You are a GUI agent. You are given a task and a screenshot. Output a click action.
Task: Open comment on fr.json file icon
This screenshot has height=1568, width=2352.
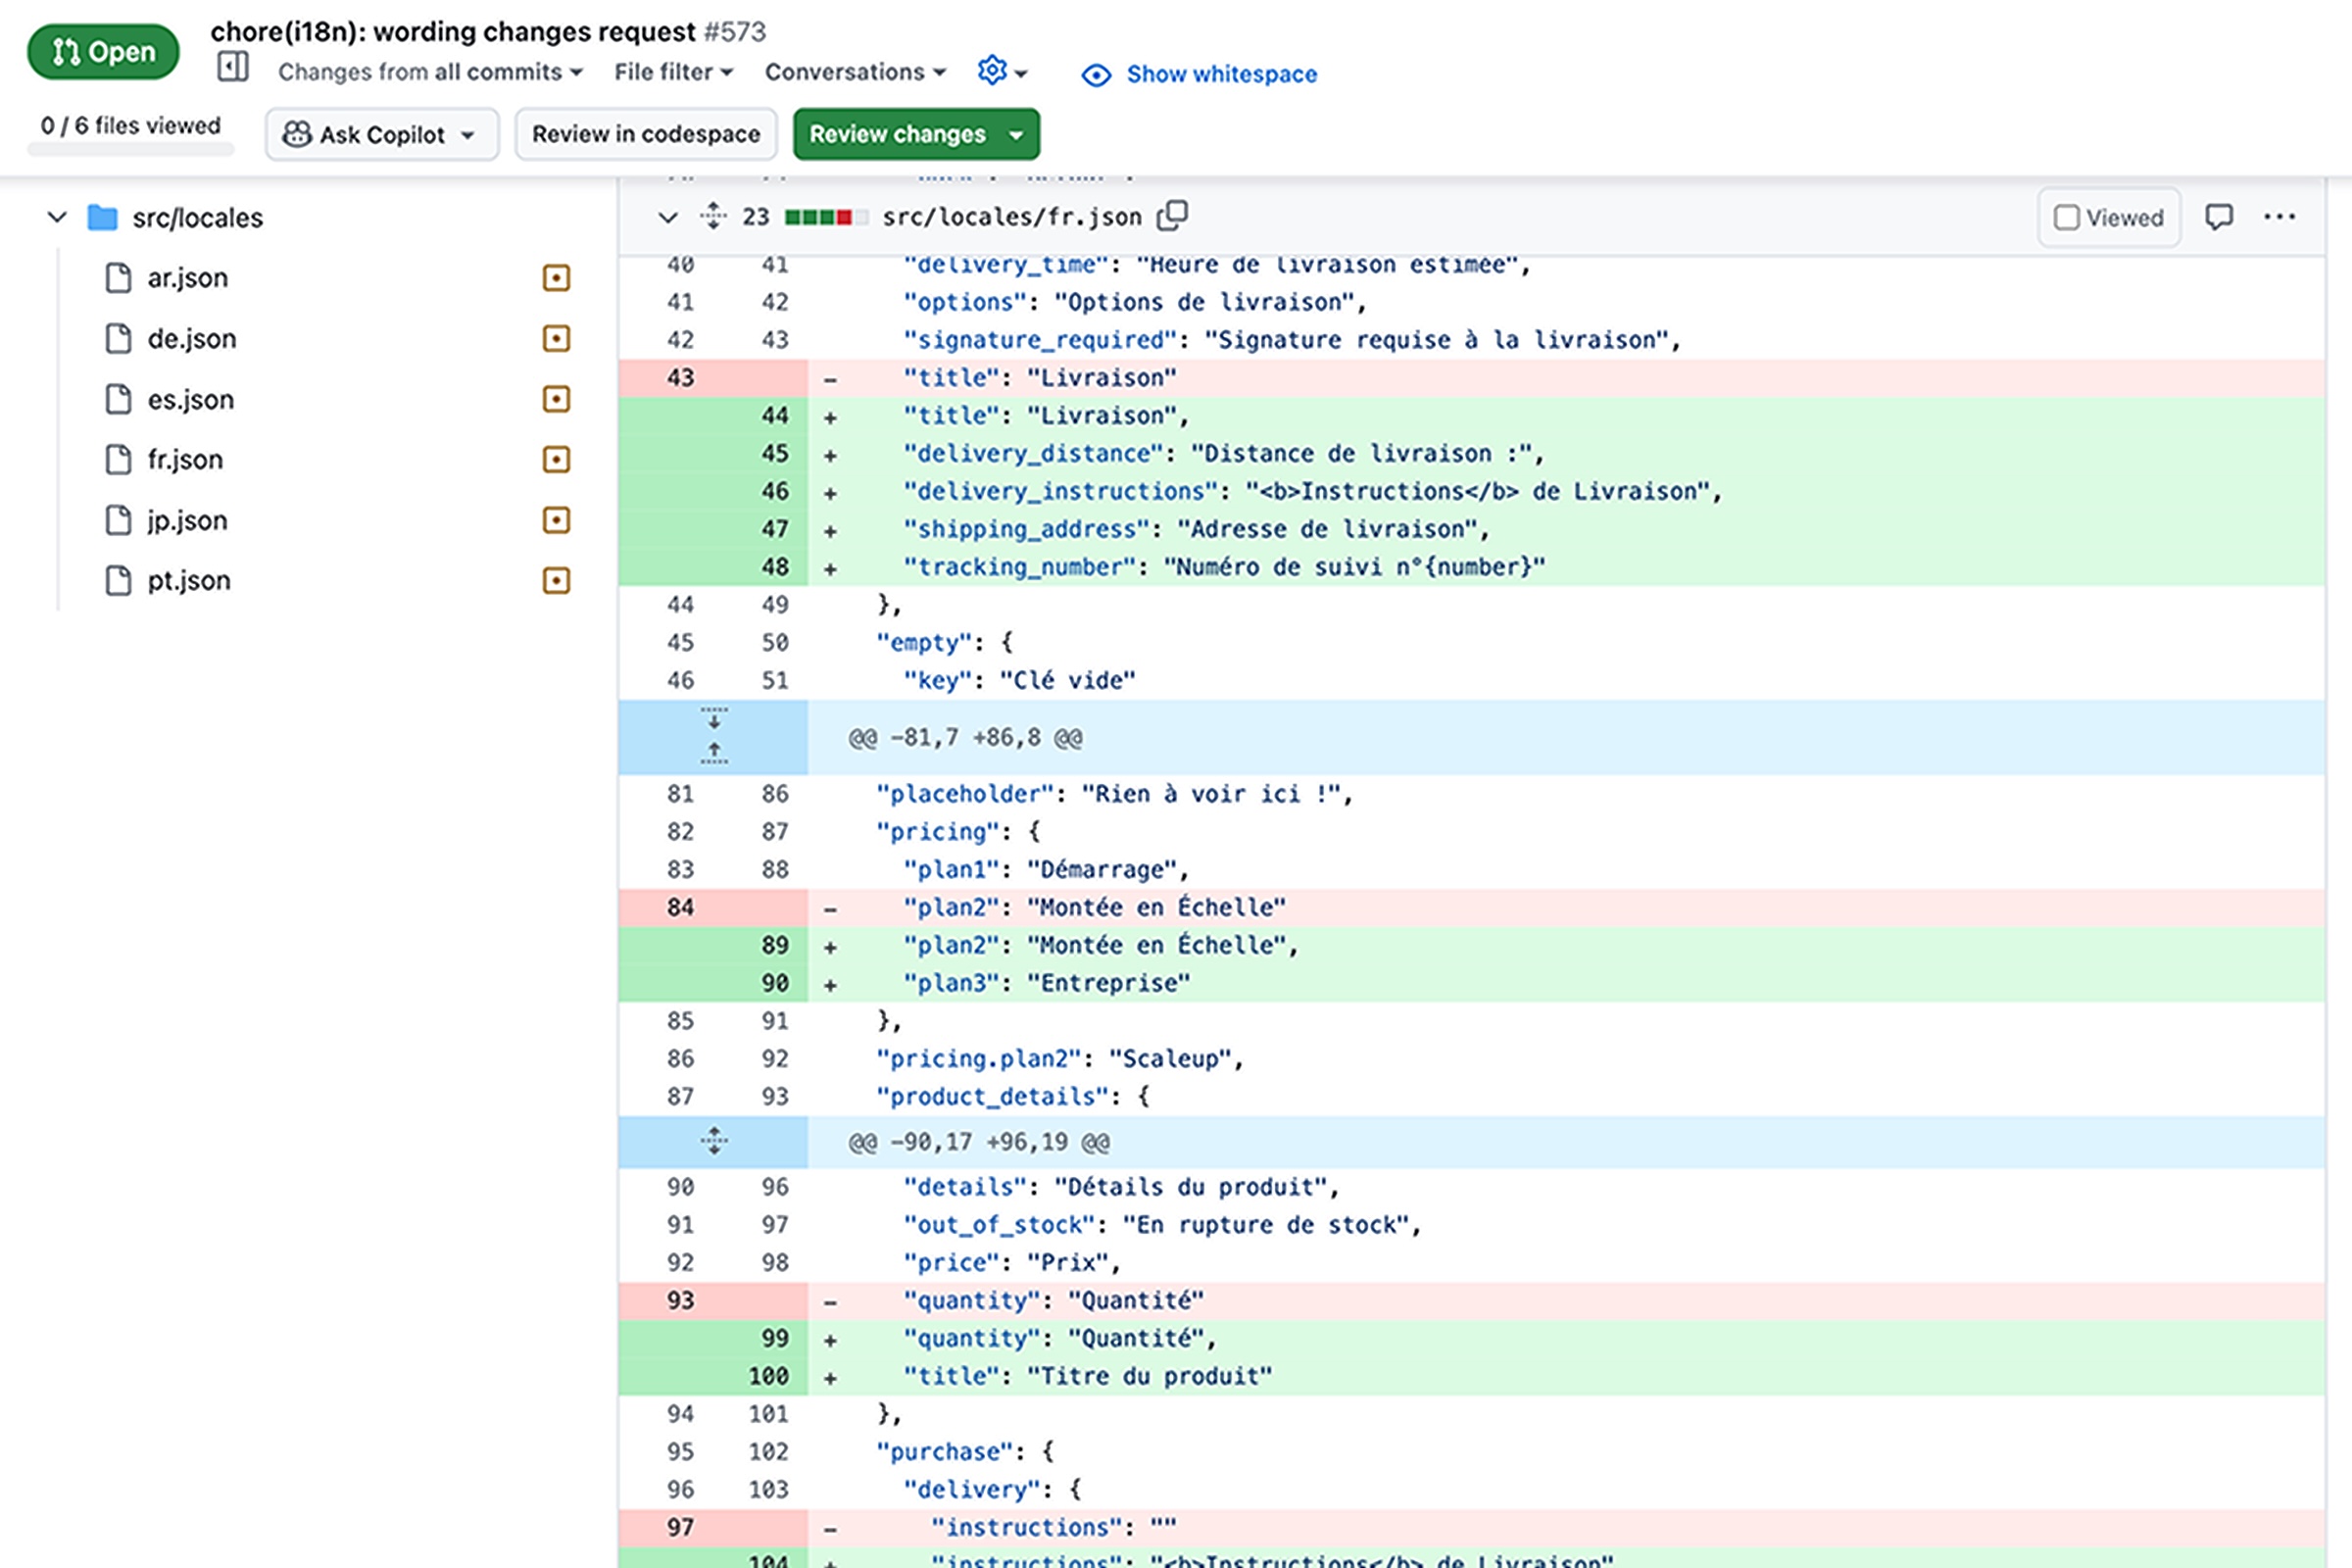(2218, 217)
